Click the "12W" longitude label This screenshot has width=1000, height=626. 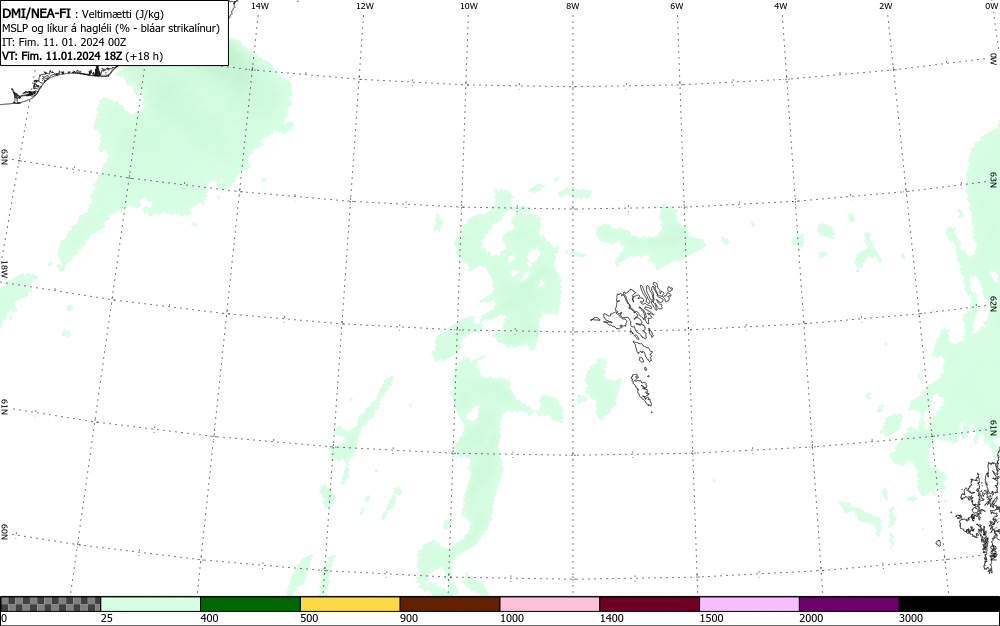364,6
